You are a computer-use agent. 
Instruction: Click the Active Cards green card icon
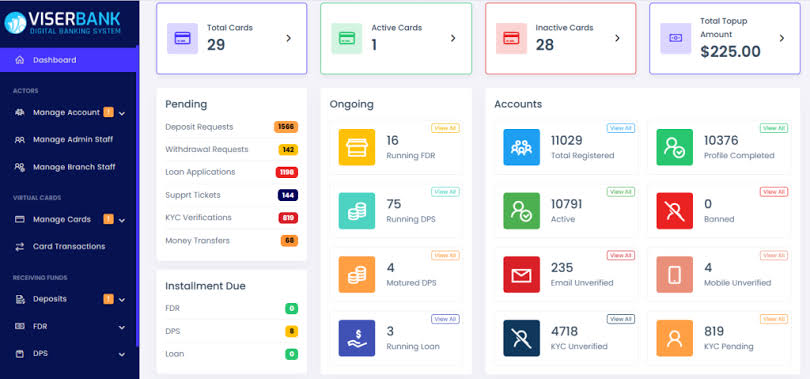coord(347,38)
